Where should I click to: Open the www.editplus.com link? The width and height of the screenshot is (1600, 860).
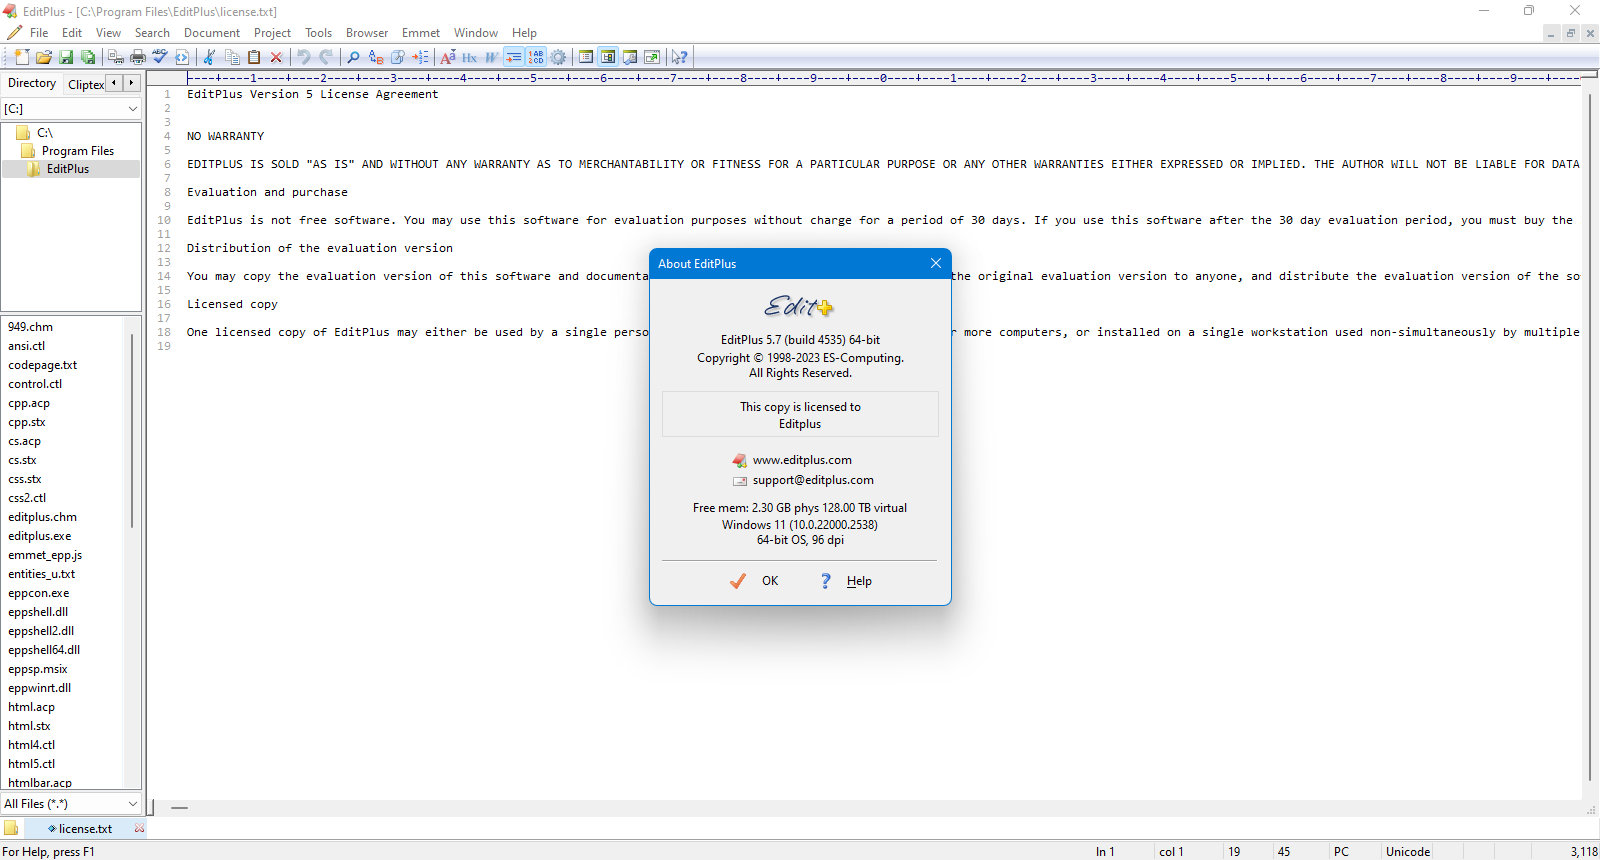(802, 460)
